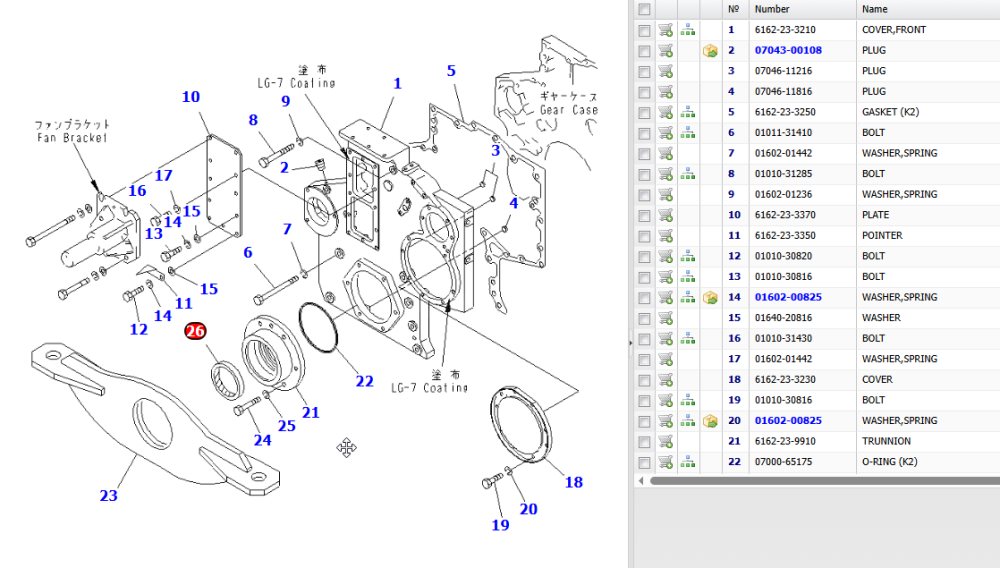The image size is (1000, 568).
Task: Click left arrow of table horizontal scrollbar
Action: 641,481
